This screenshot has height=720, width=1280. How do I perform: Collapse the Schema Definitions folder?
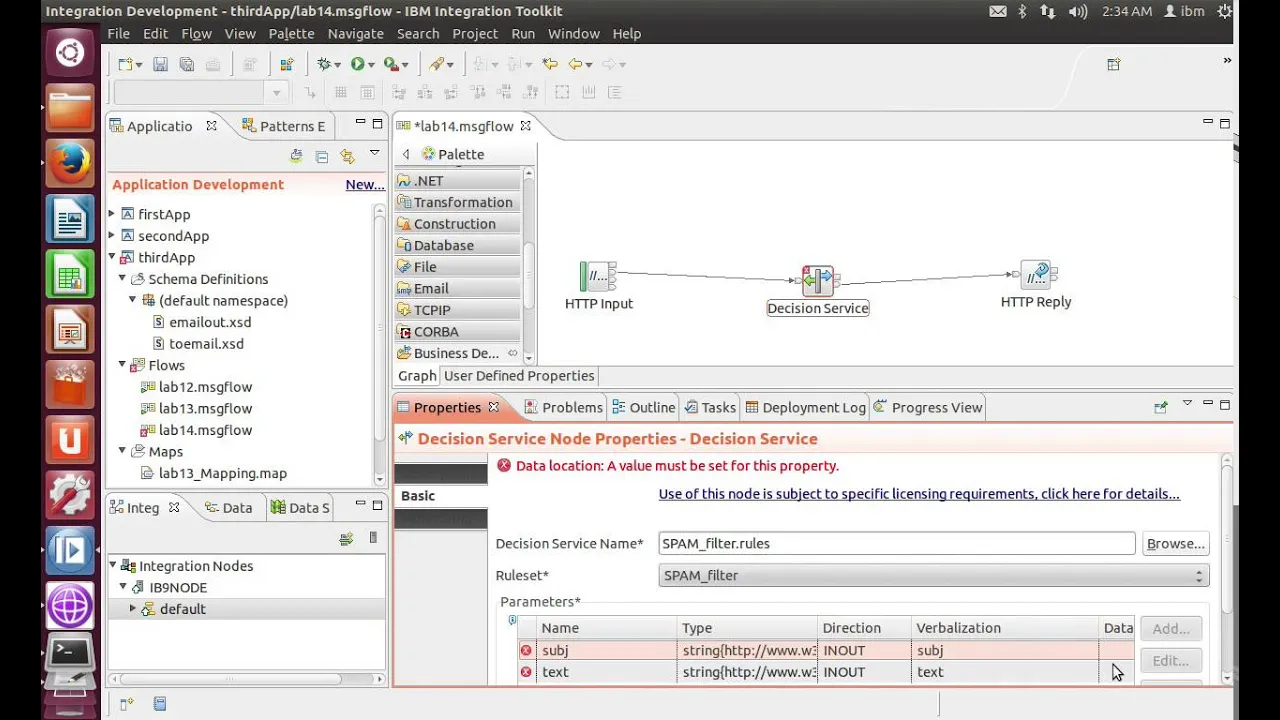pyautogui.click(x=123, y=279)
